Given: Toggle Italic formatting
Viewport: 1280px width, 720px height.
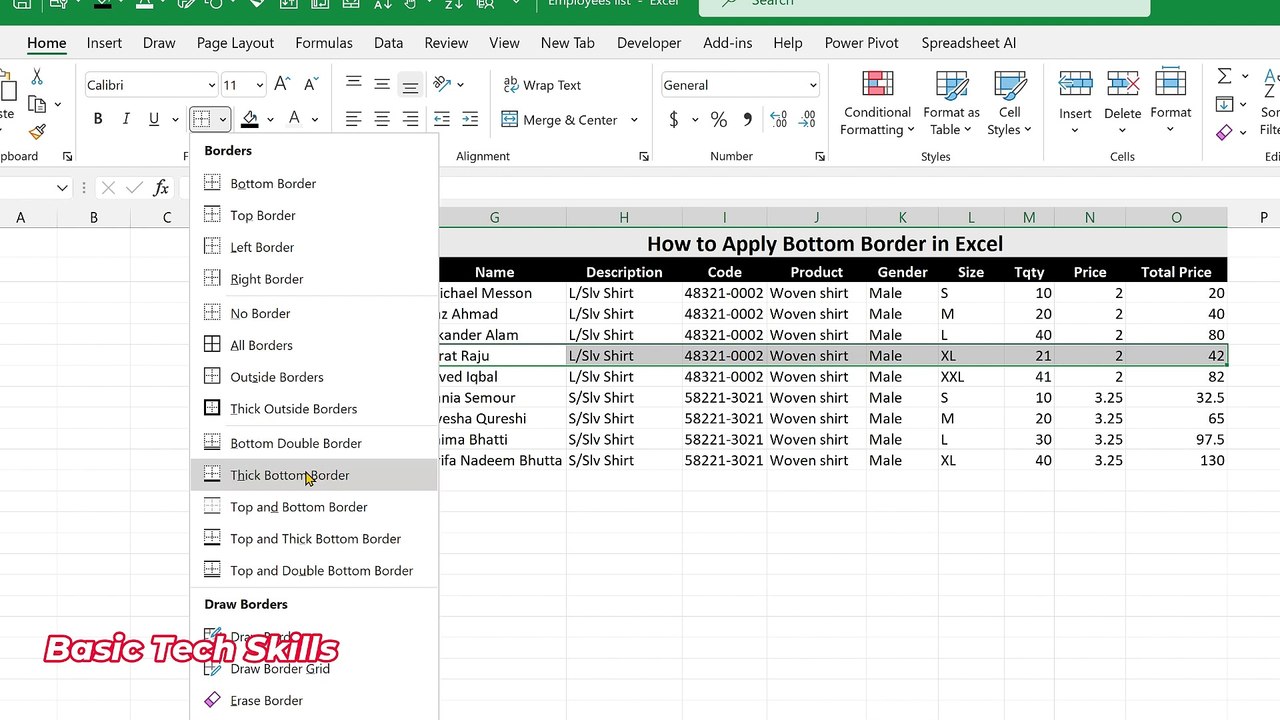Looking at the screenshot, I should tap(126, 119).
